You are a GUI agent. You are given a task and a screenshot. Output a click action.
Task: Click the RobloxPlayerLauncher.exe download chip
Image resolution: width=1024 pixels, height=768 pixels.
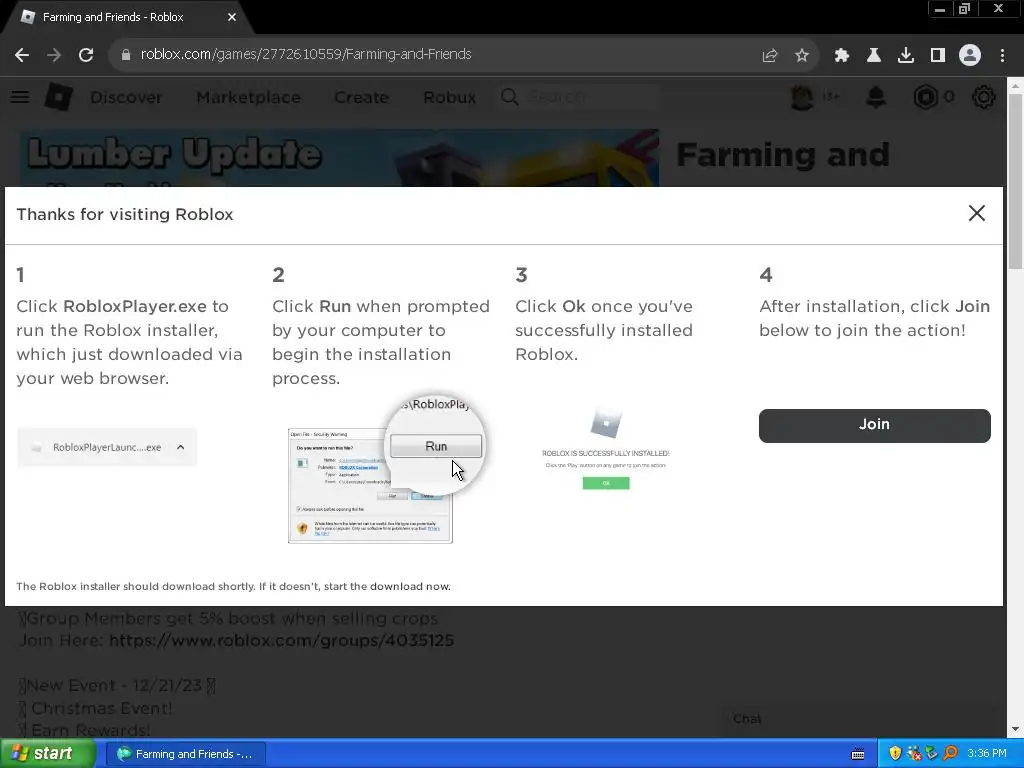[106, 447]
